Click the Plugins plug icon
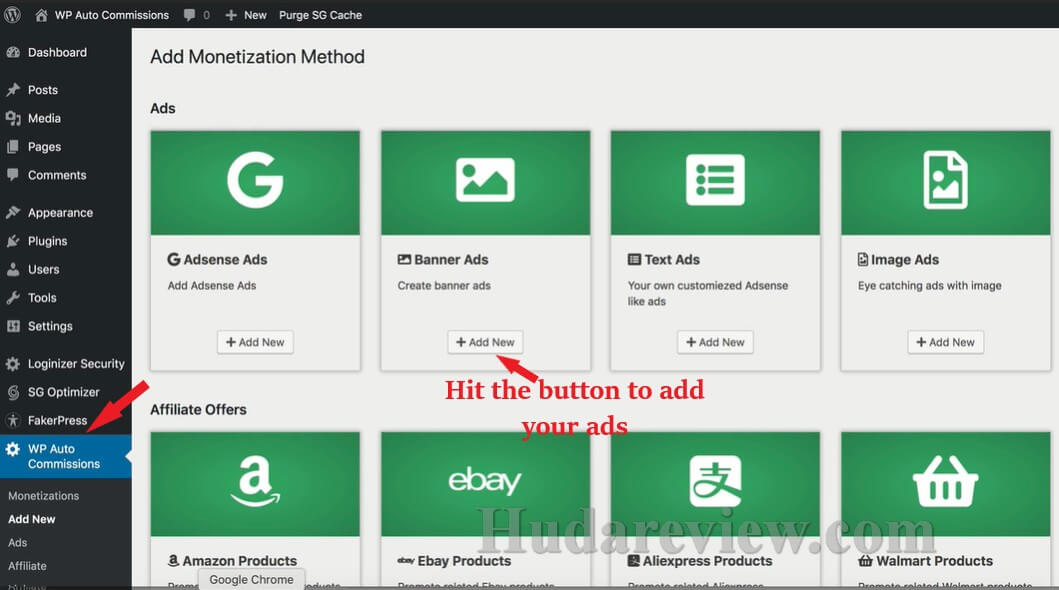This screenshot has width=1059, height=590. 13,241
